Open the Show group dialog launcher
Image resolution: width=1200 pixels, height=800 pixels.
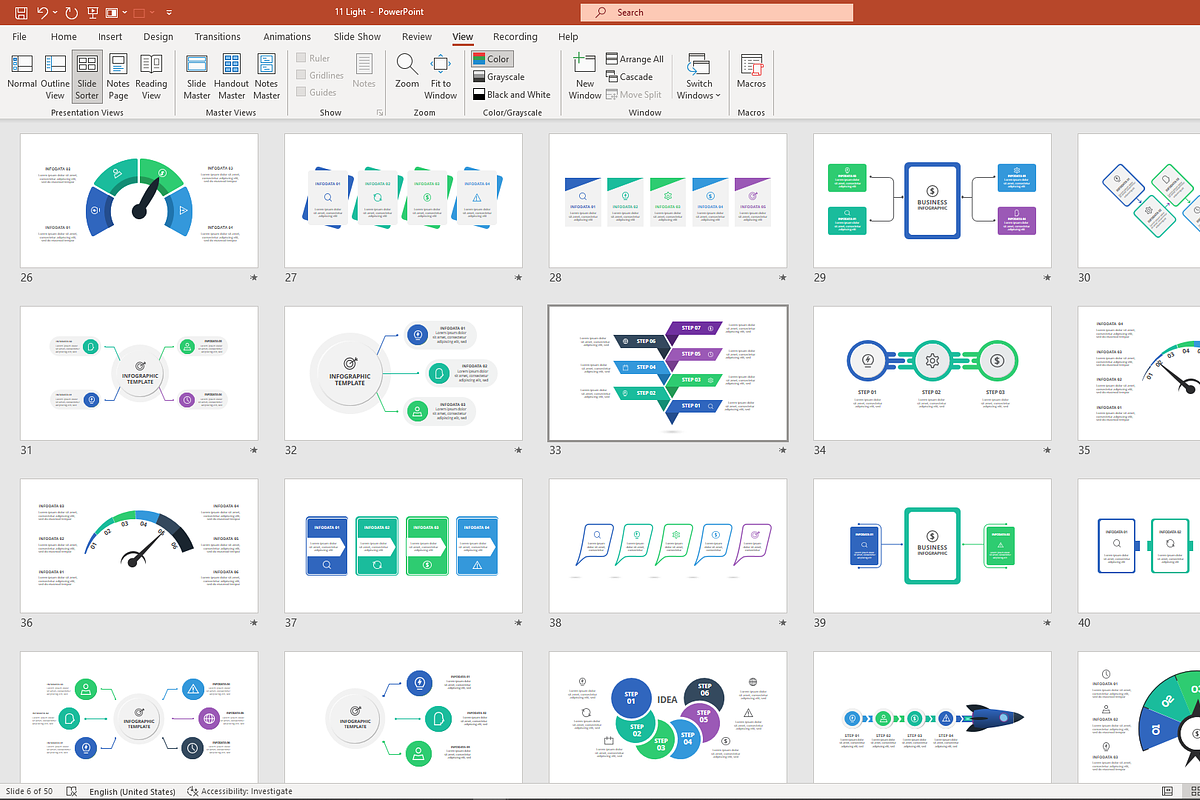tap(379, 113)
